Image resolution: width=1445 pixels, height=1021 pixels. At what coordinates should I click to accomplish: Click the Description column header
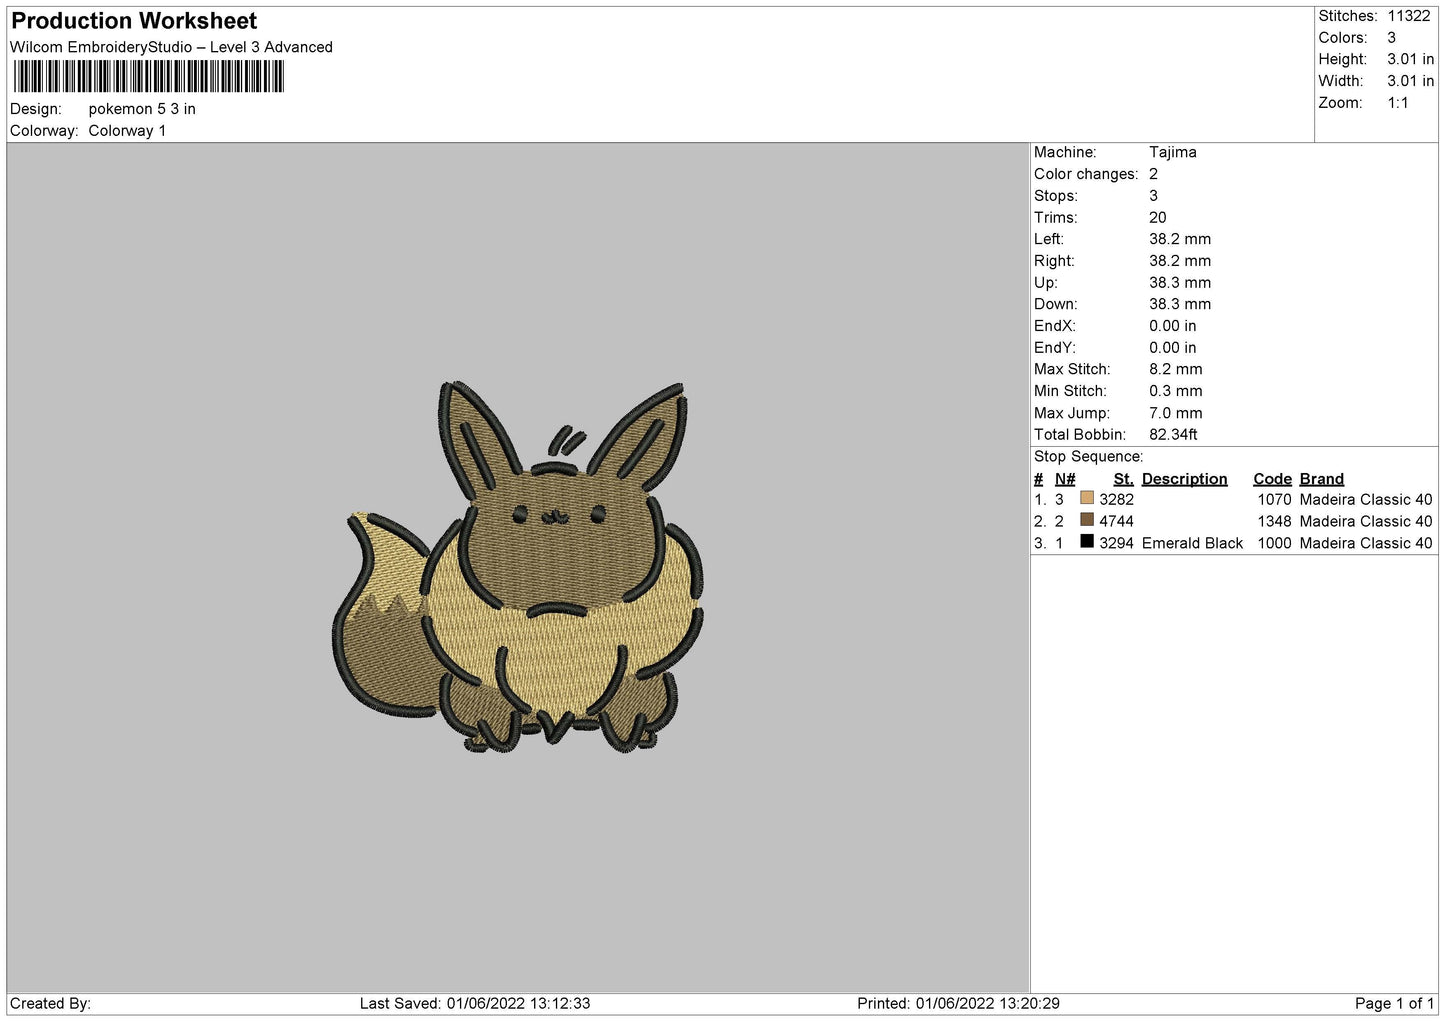(x=1184, y=479)
